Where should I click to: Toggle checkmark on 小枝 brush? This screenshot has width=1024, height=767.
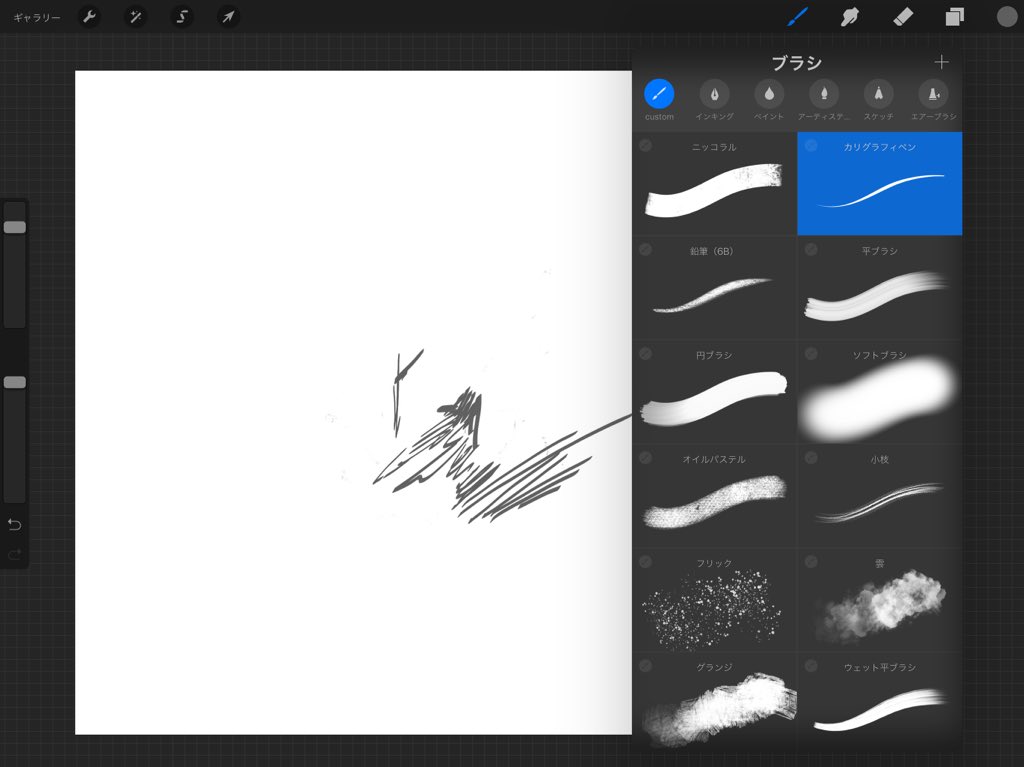[x=811, y=457]
